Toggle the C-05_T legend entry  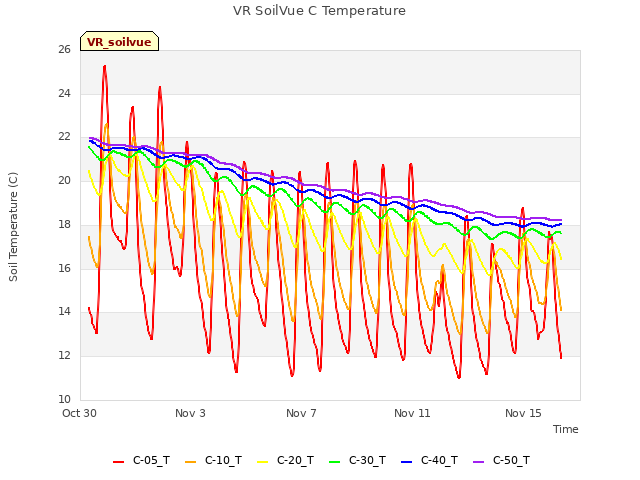click(x=142, y=461)
